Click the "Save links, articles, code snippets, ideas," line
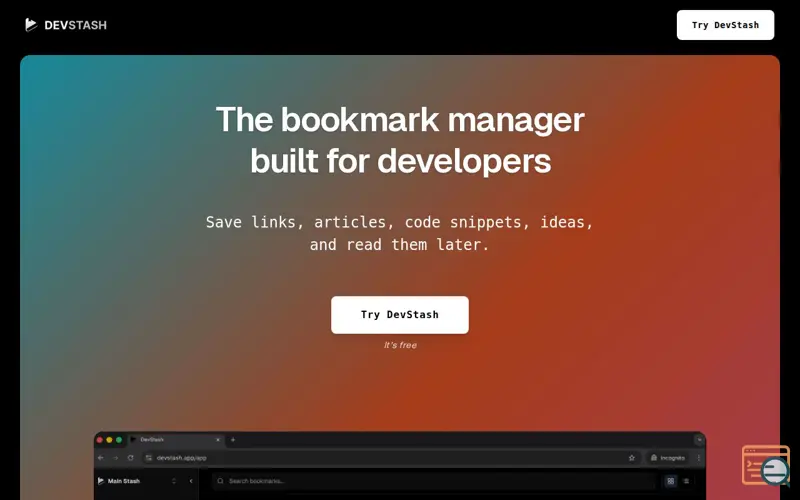 399,222
